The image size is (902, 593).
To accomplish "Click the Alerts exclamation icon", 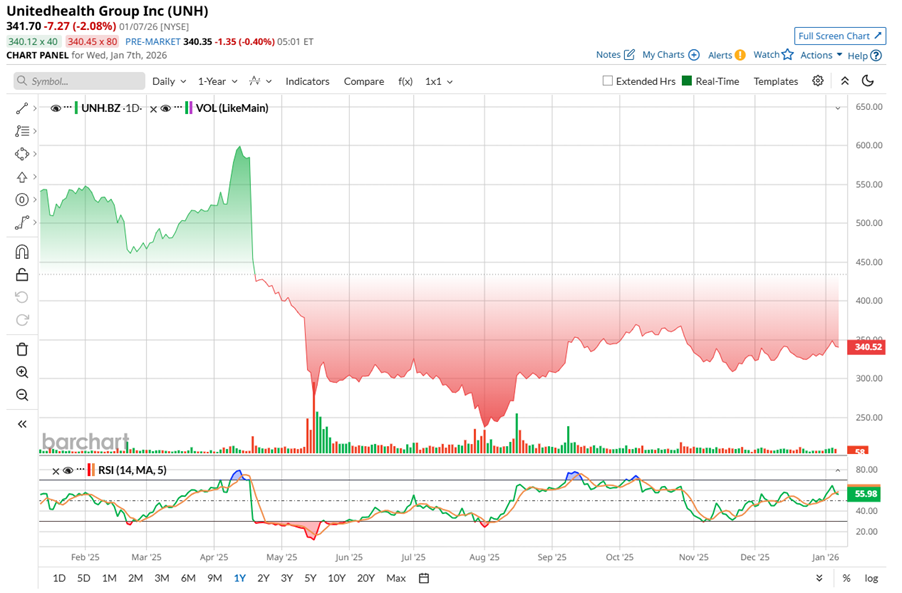I will pyautogui.click(x=740, y=55).
